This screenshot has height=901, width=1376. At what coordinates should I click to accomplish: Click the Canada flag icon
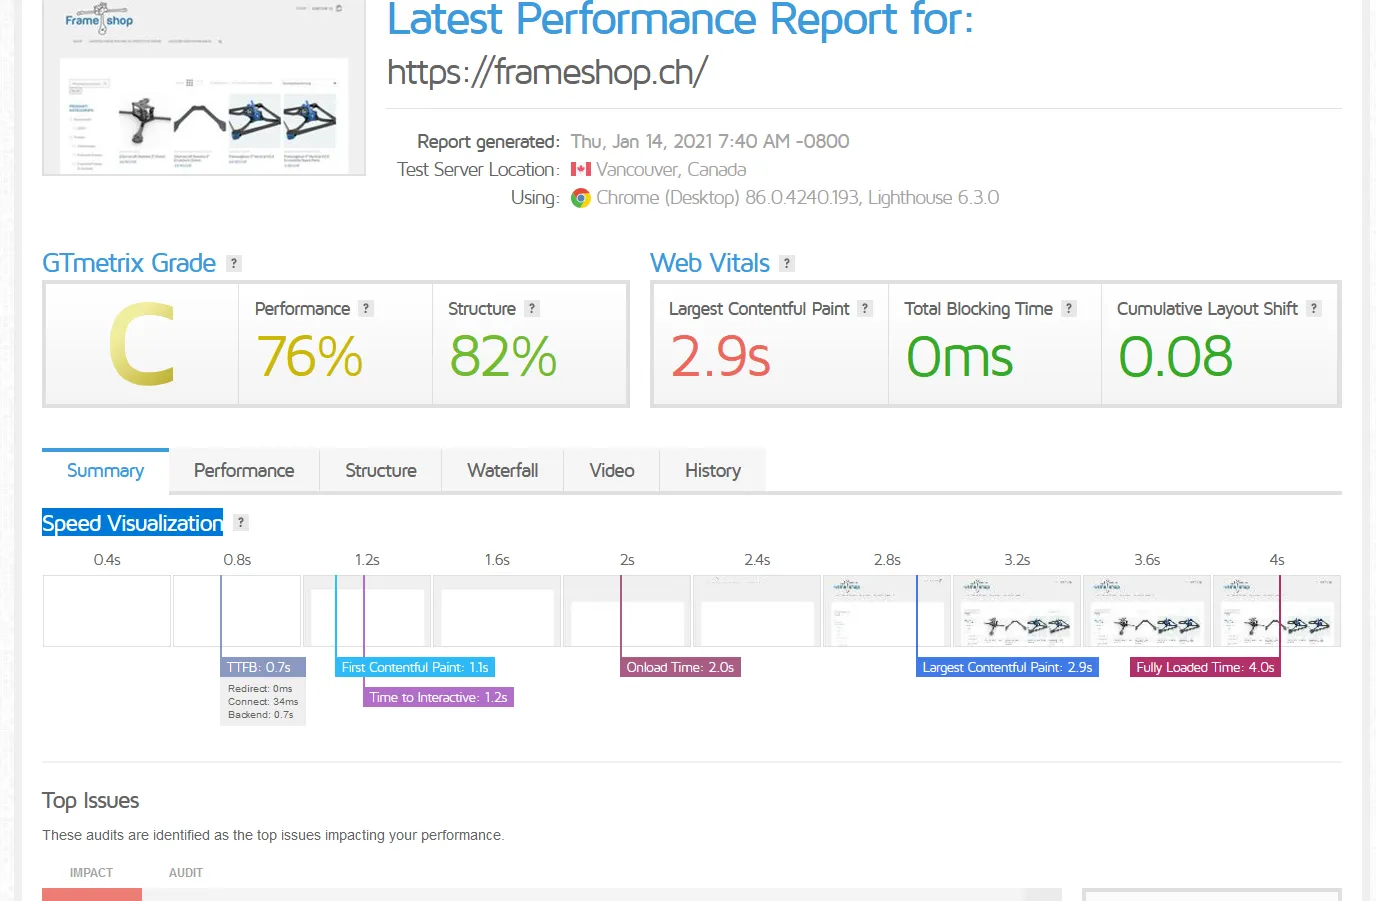[581, 169]
